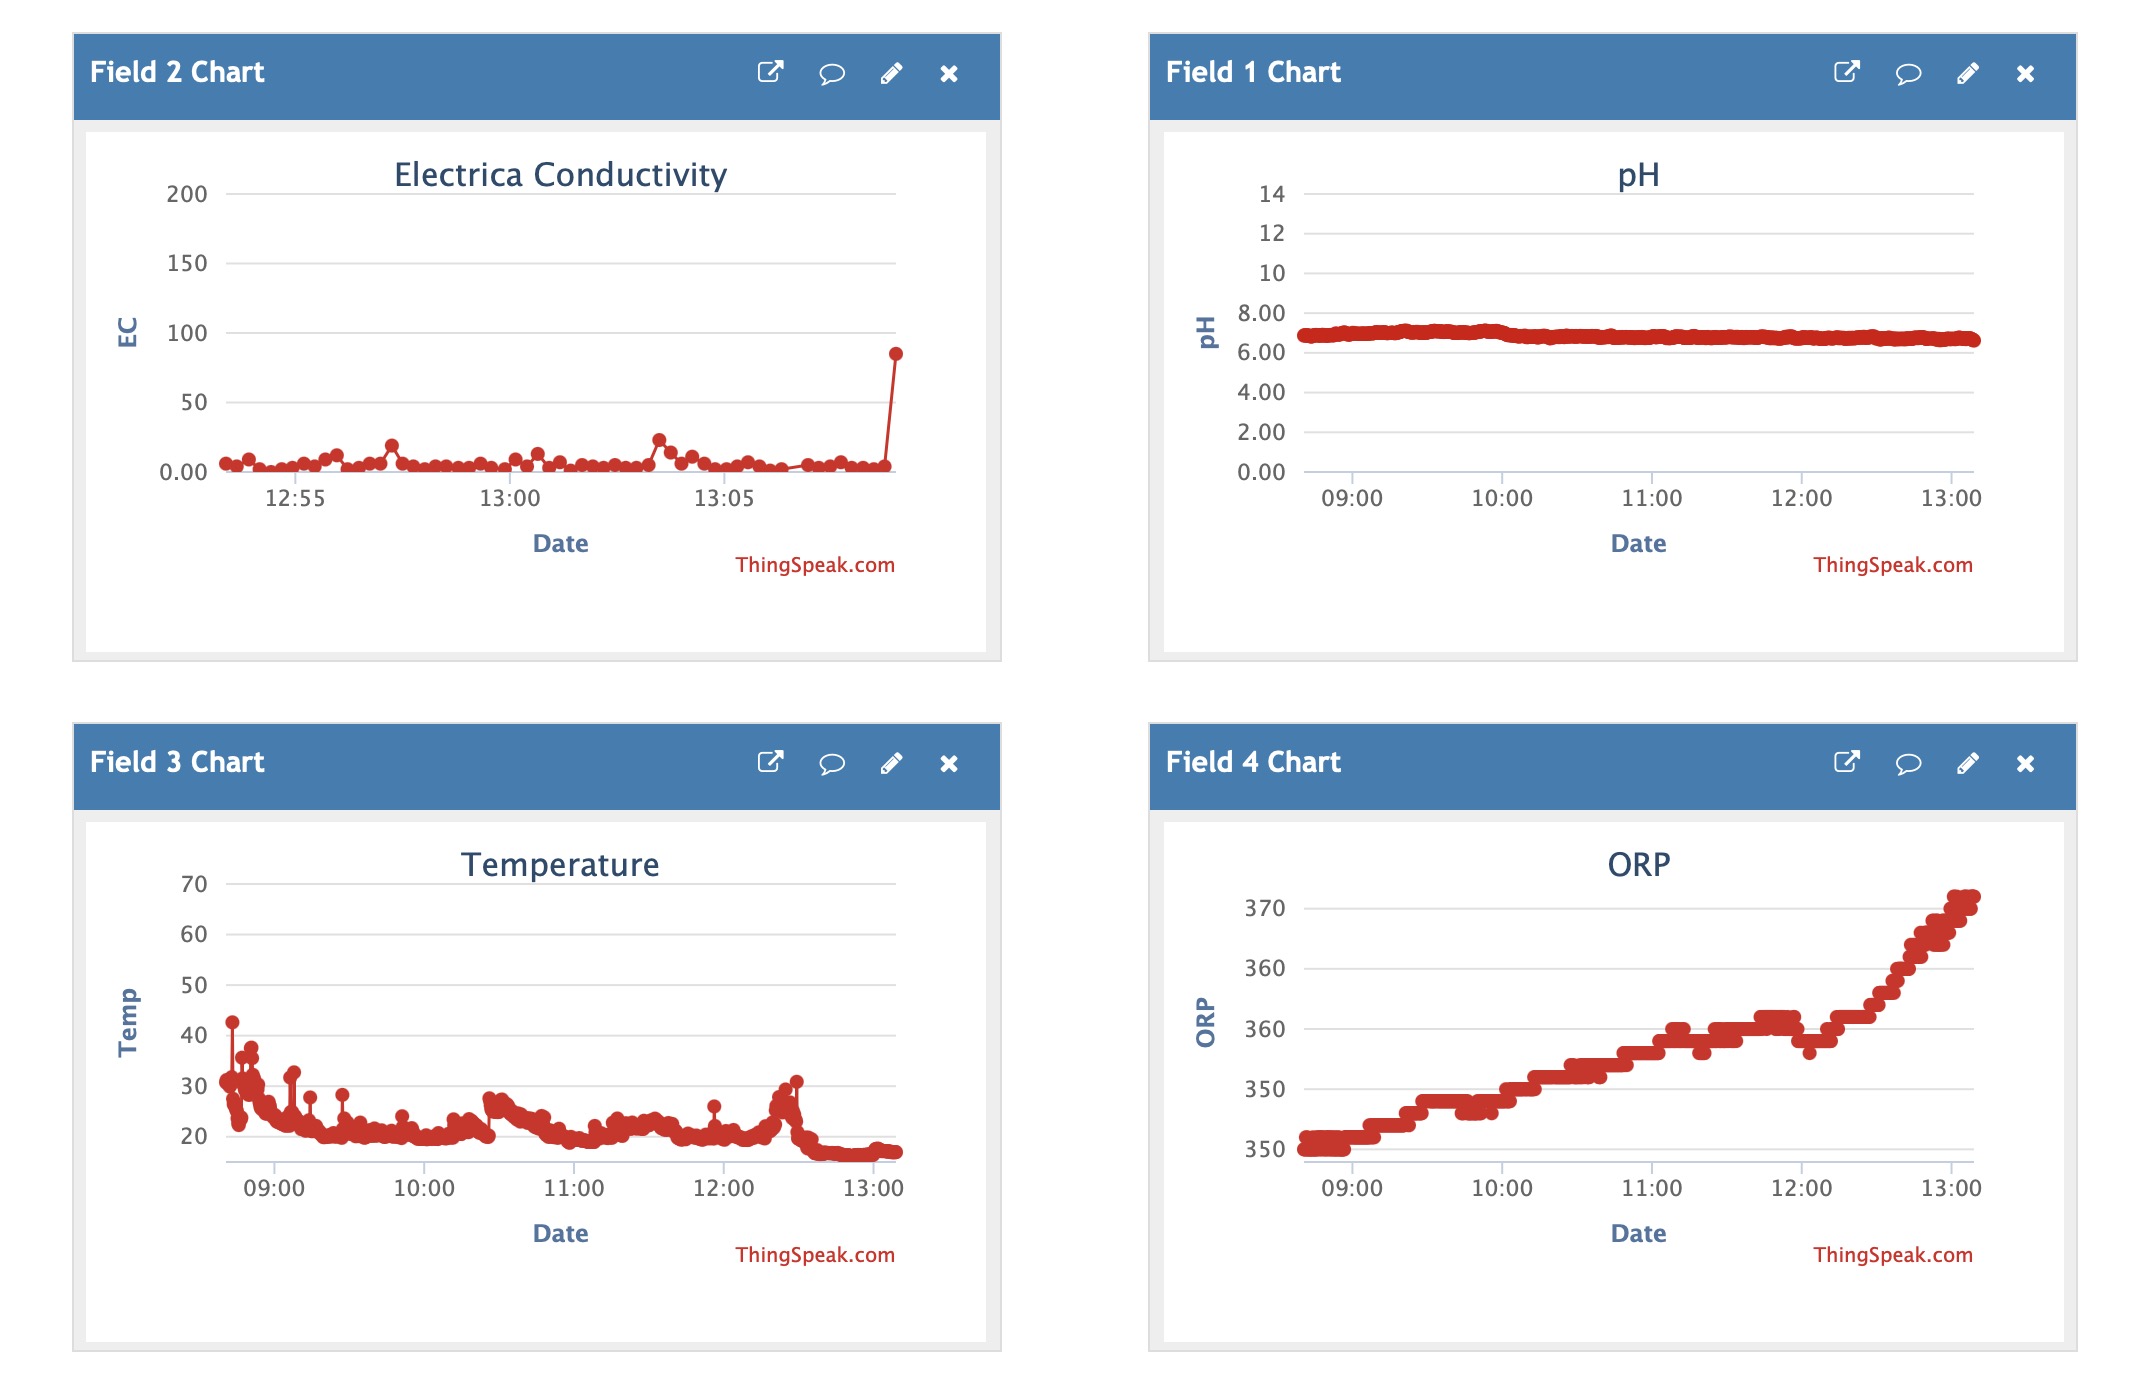Click the Field 3 Chart header title
2144x1378 pixels.
point(177,762)
